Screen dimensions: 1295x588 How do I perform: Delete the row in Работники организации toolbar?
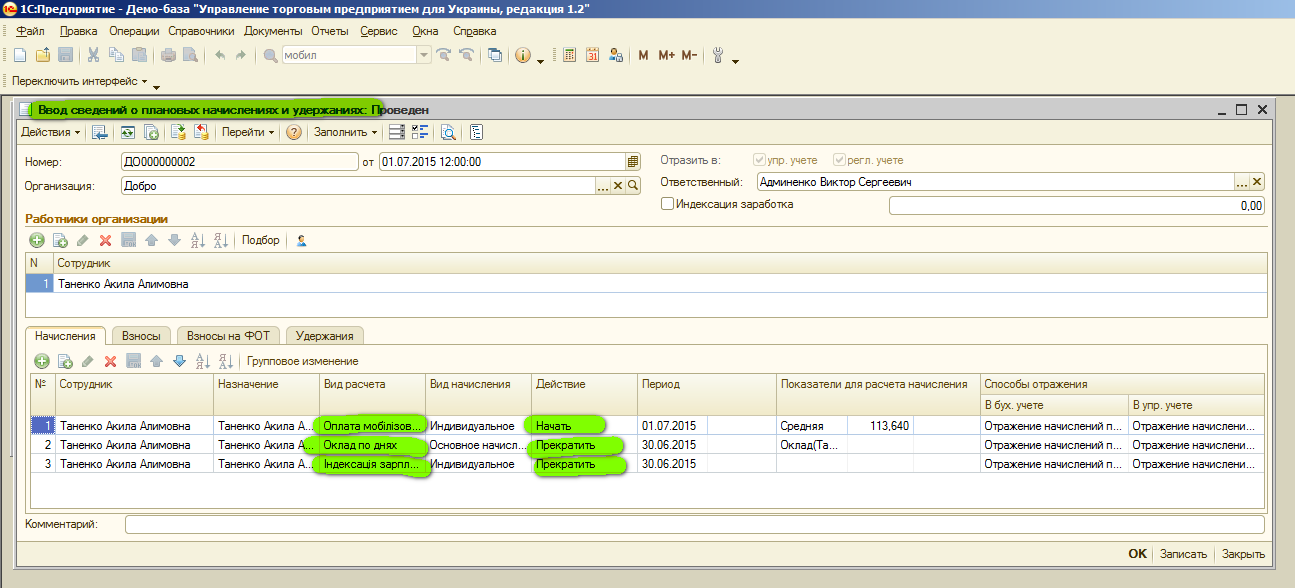click(x=105, y=240)
